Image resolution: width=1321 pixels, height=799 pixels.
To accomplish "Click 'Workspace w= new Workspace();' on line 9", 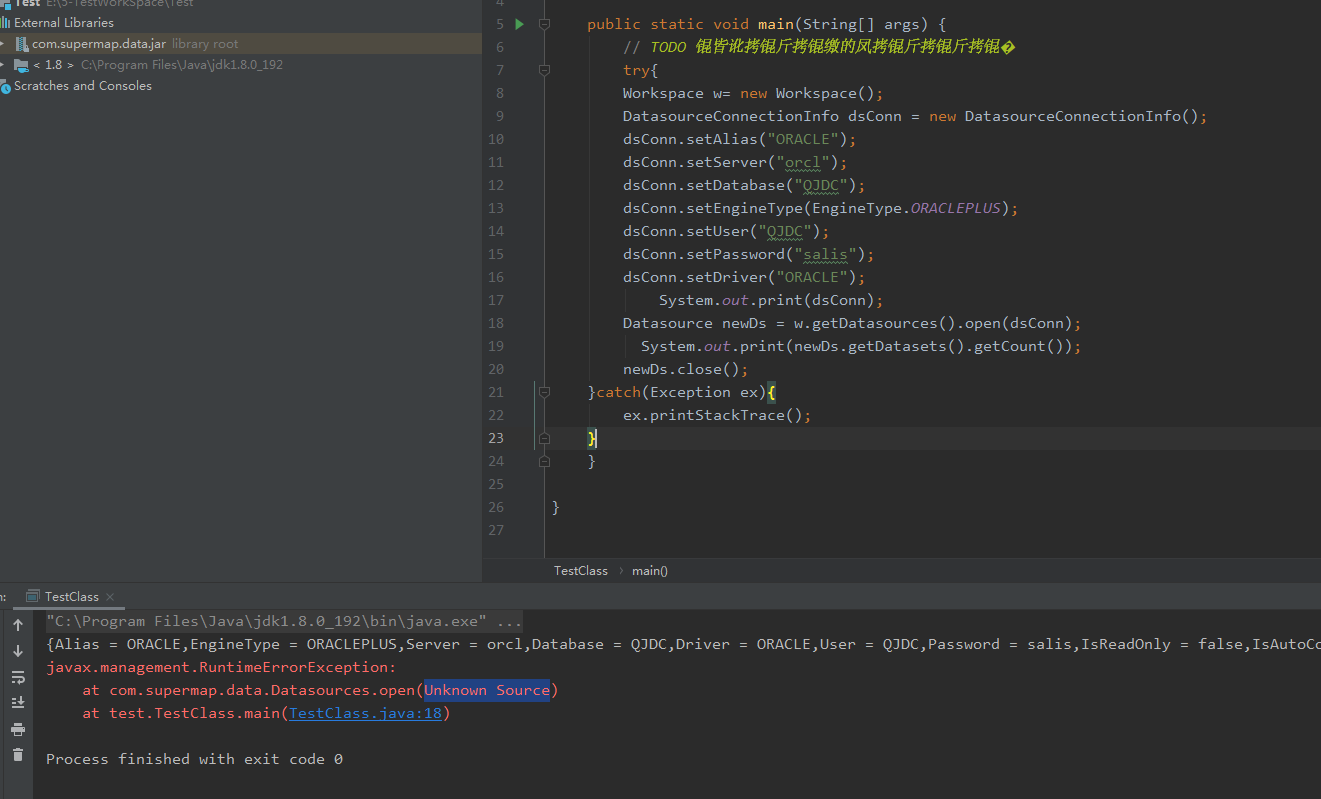I will pyautogui.click(x=753, y=93).
